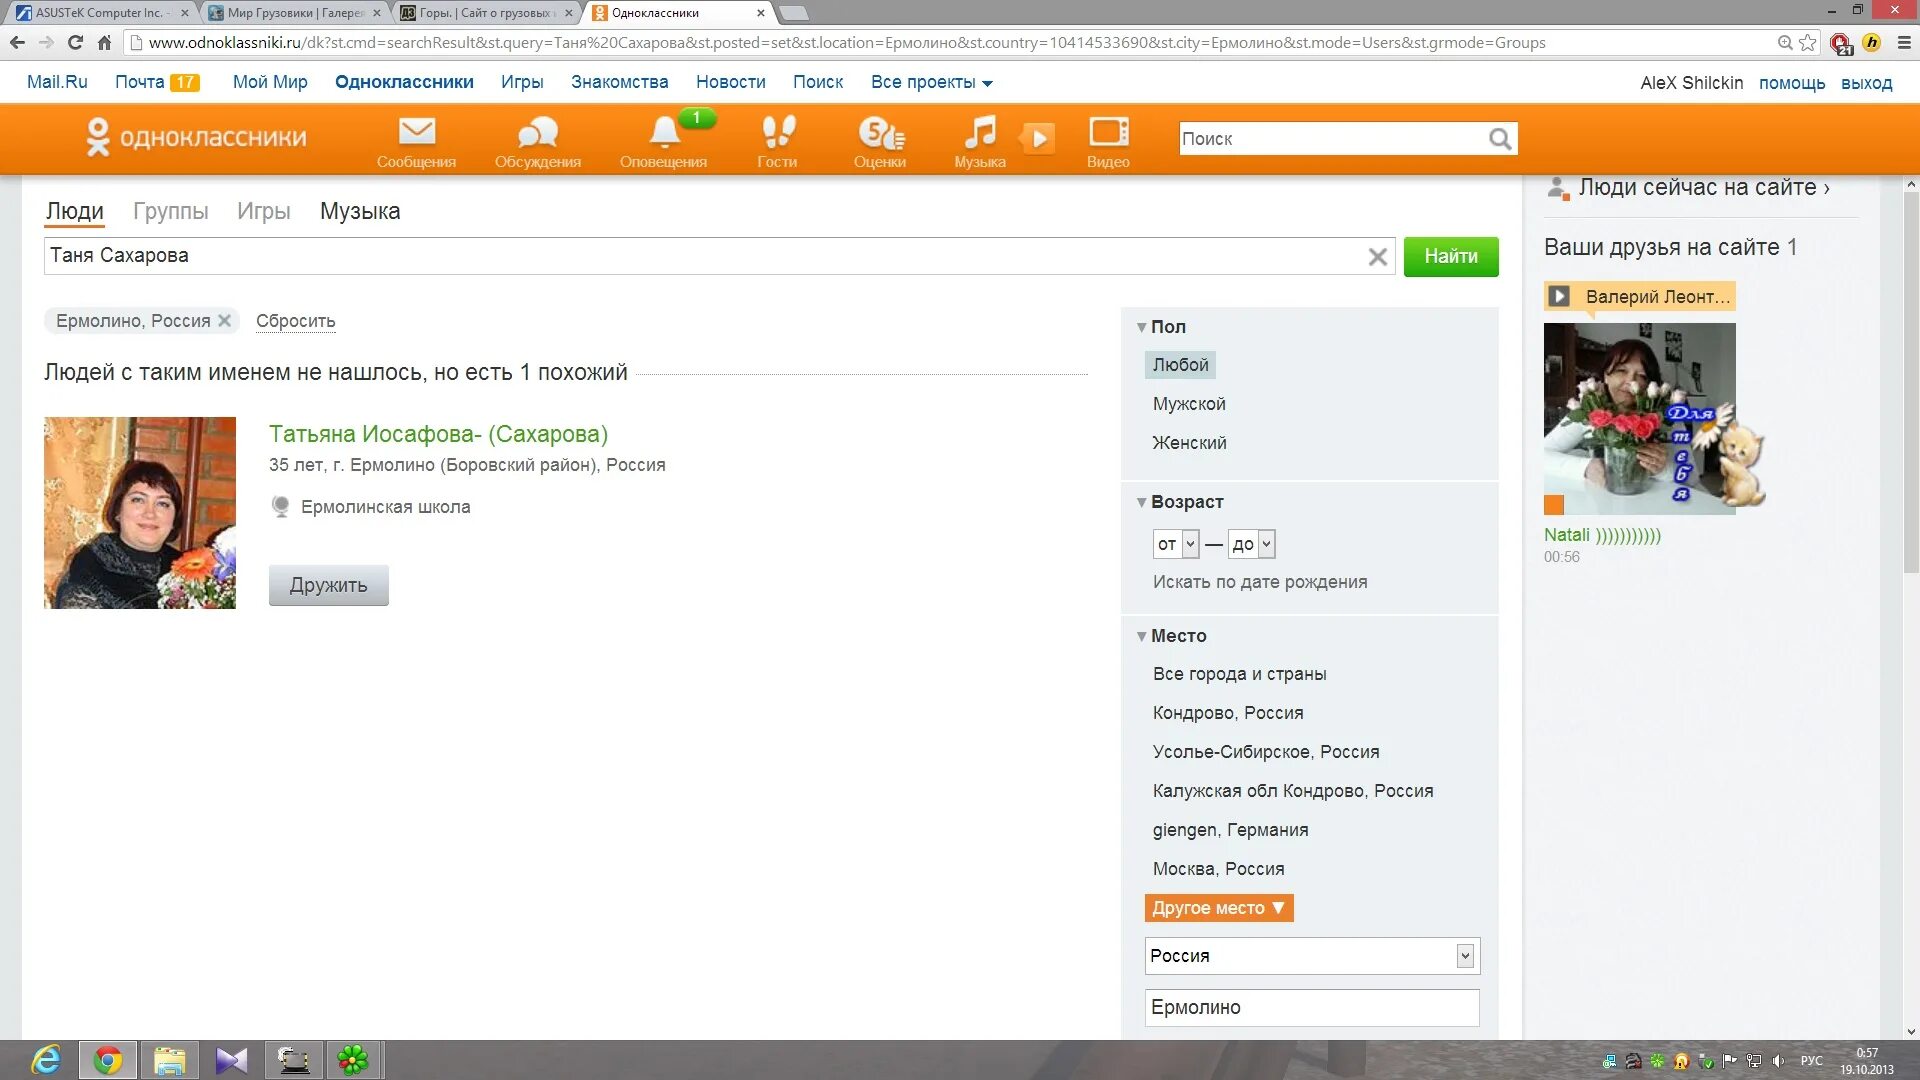The width and height of the screenshot is (1920, 1080).
Task: Open Люди (People) tab in search results
Action: [x=75, y=211]
